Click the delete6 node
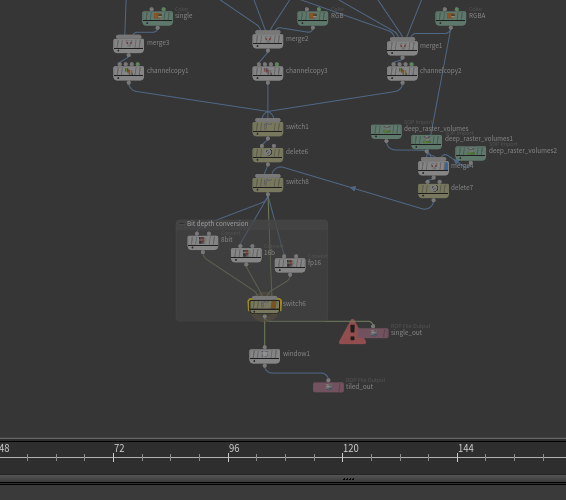This screenshot has width=566, height=500. [x=267, y=153]
